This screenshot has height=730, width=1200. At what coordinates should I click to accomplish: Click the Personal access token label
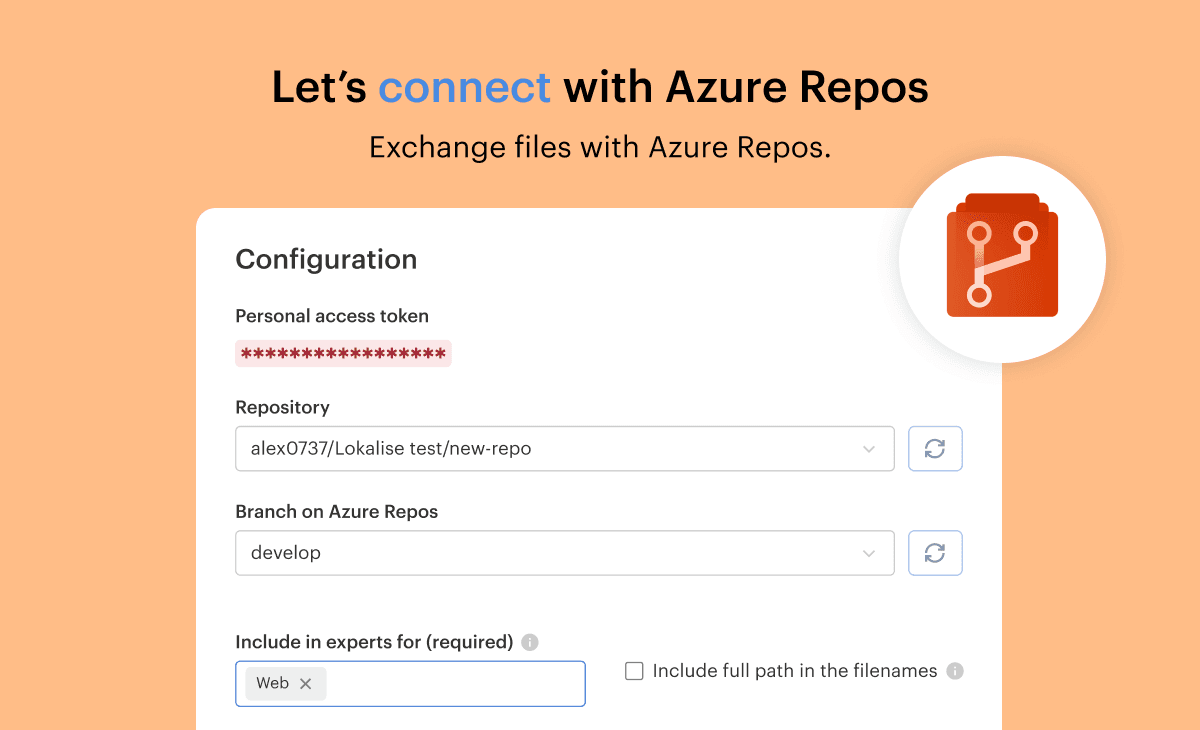point(332,316)
